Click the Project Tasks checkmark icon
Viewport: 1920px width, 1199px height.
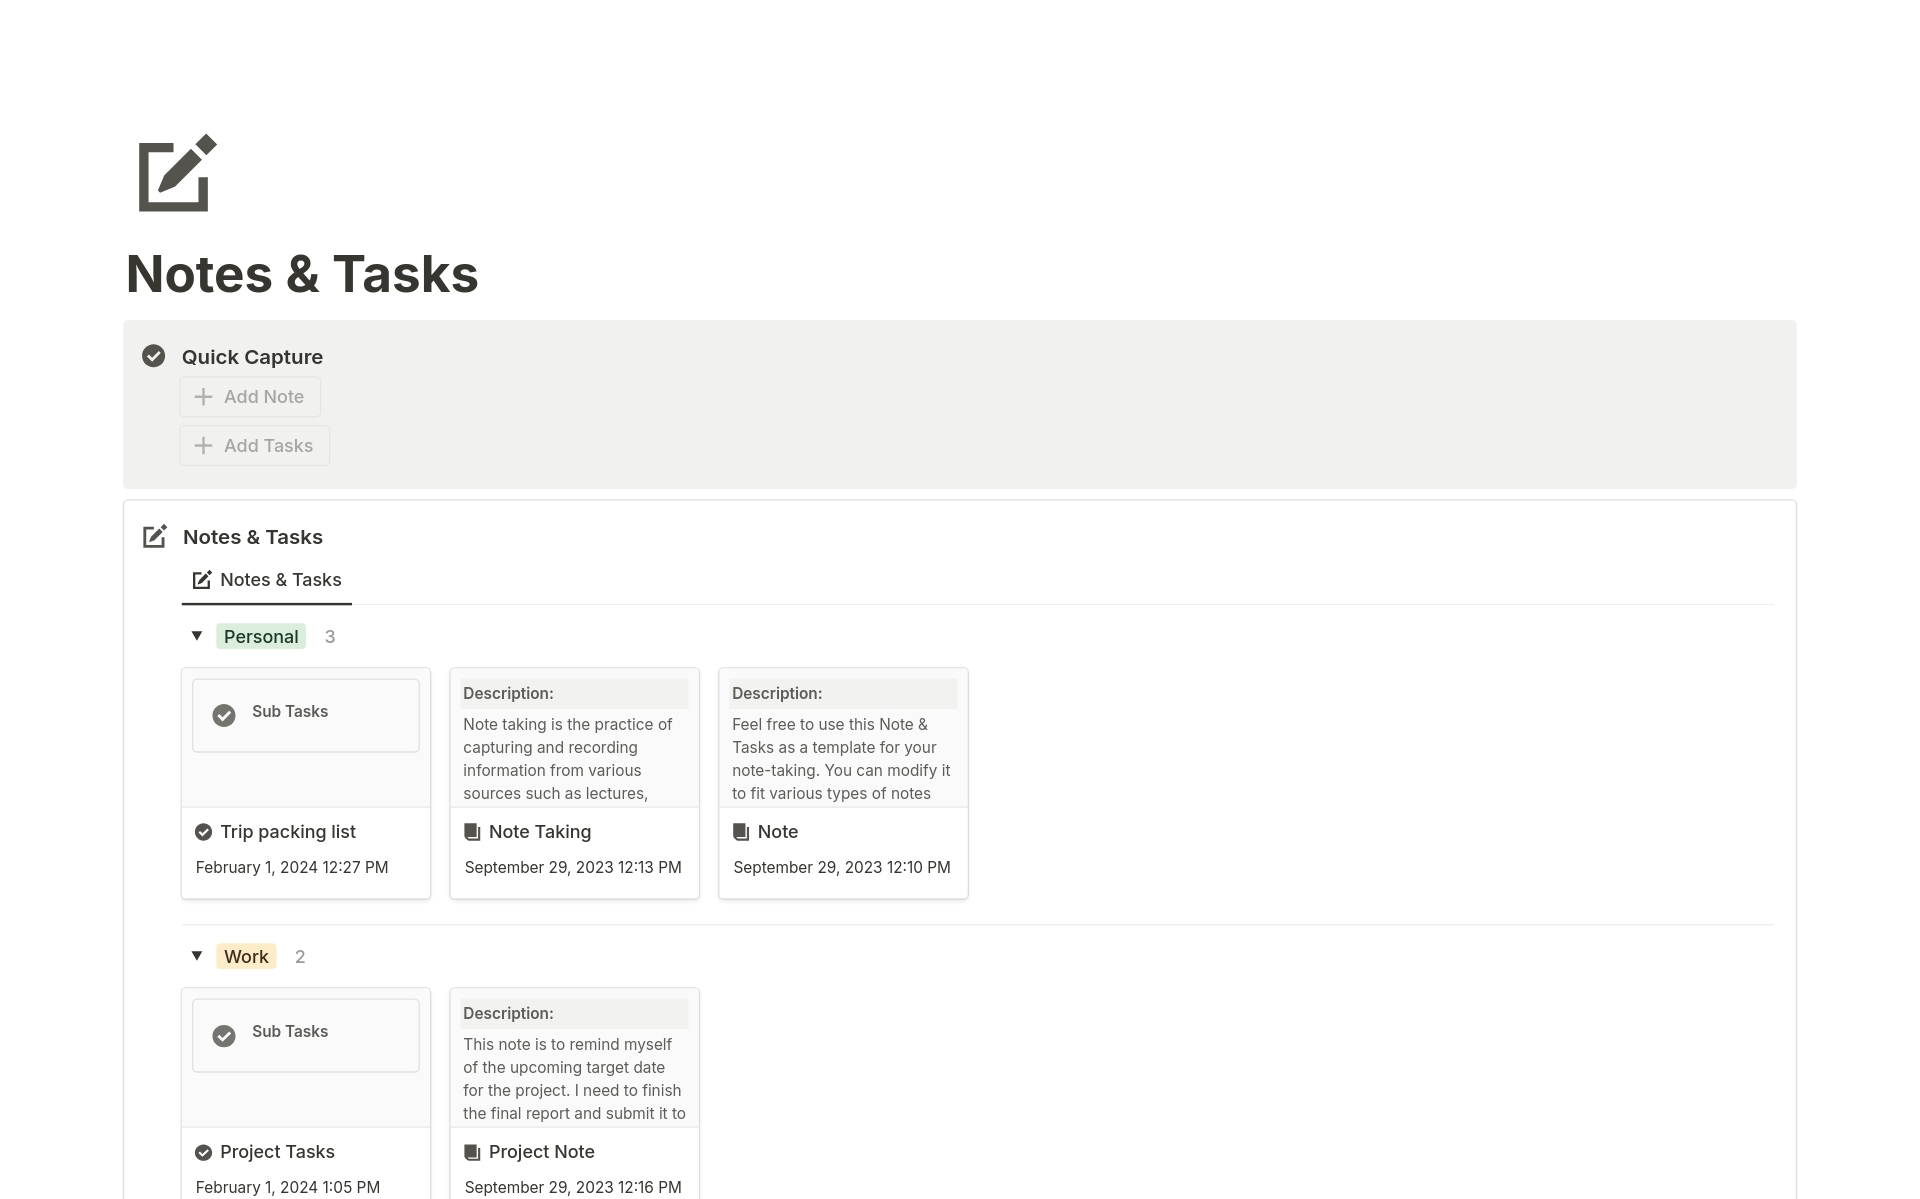pyautogui.click(x=204, y=1151)
